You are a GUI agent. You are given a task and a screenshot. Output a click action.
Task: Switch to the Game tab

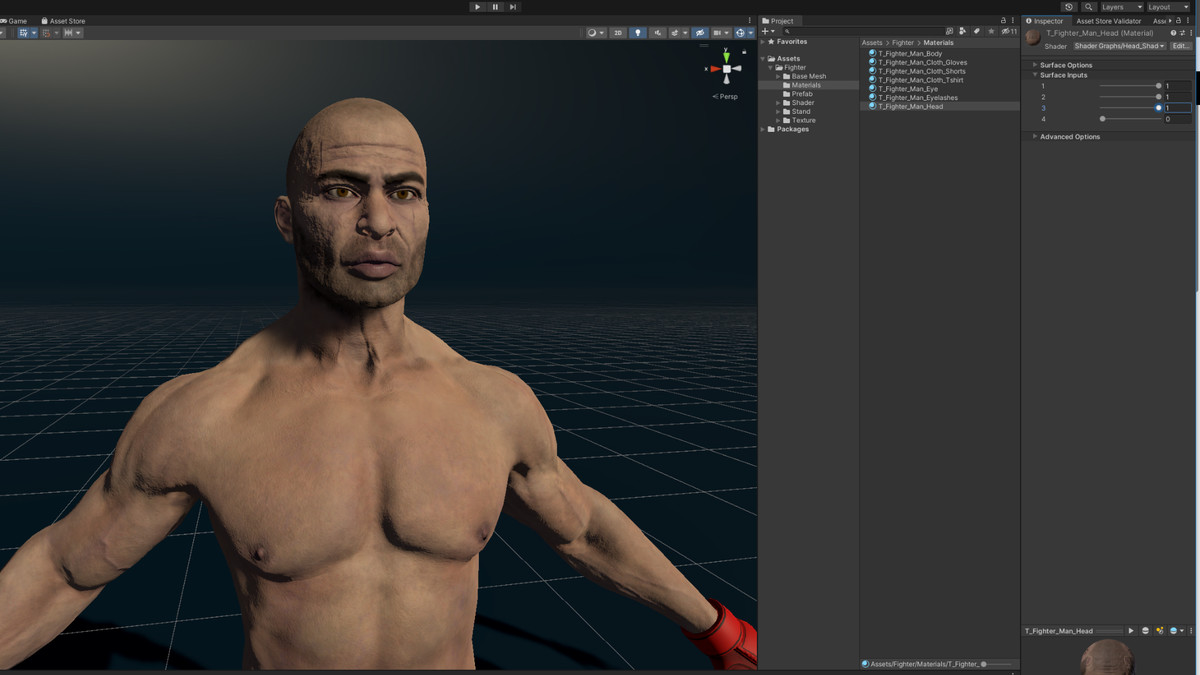(14, 21)
